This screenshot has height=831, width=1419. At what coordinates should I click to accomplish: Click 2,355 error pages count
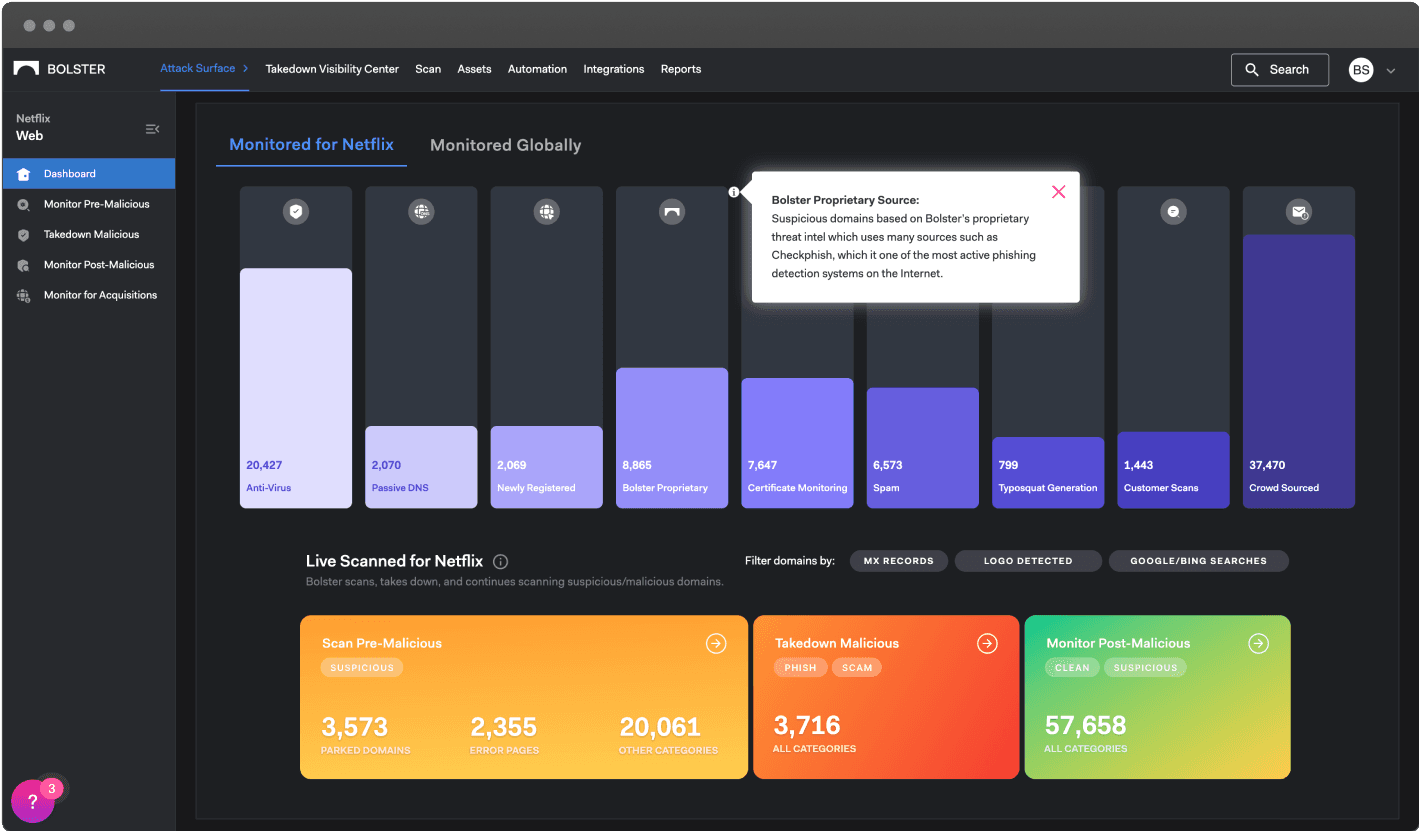[x=504, y=727]
